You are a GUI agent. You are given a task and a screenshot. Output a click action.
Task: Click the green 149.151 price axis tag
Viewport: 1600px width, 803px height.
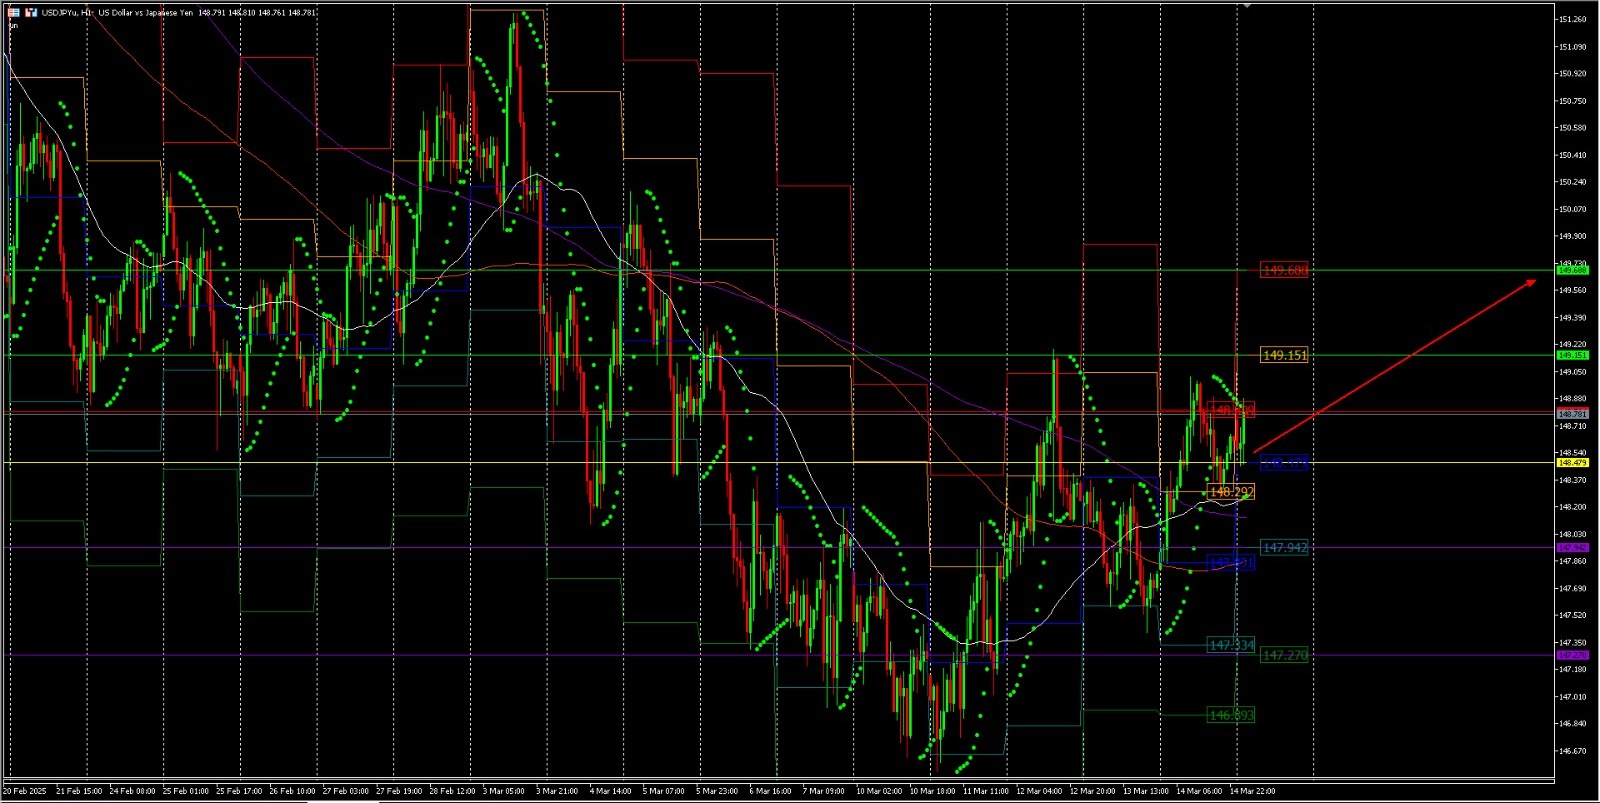pos(1572,355)
